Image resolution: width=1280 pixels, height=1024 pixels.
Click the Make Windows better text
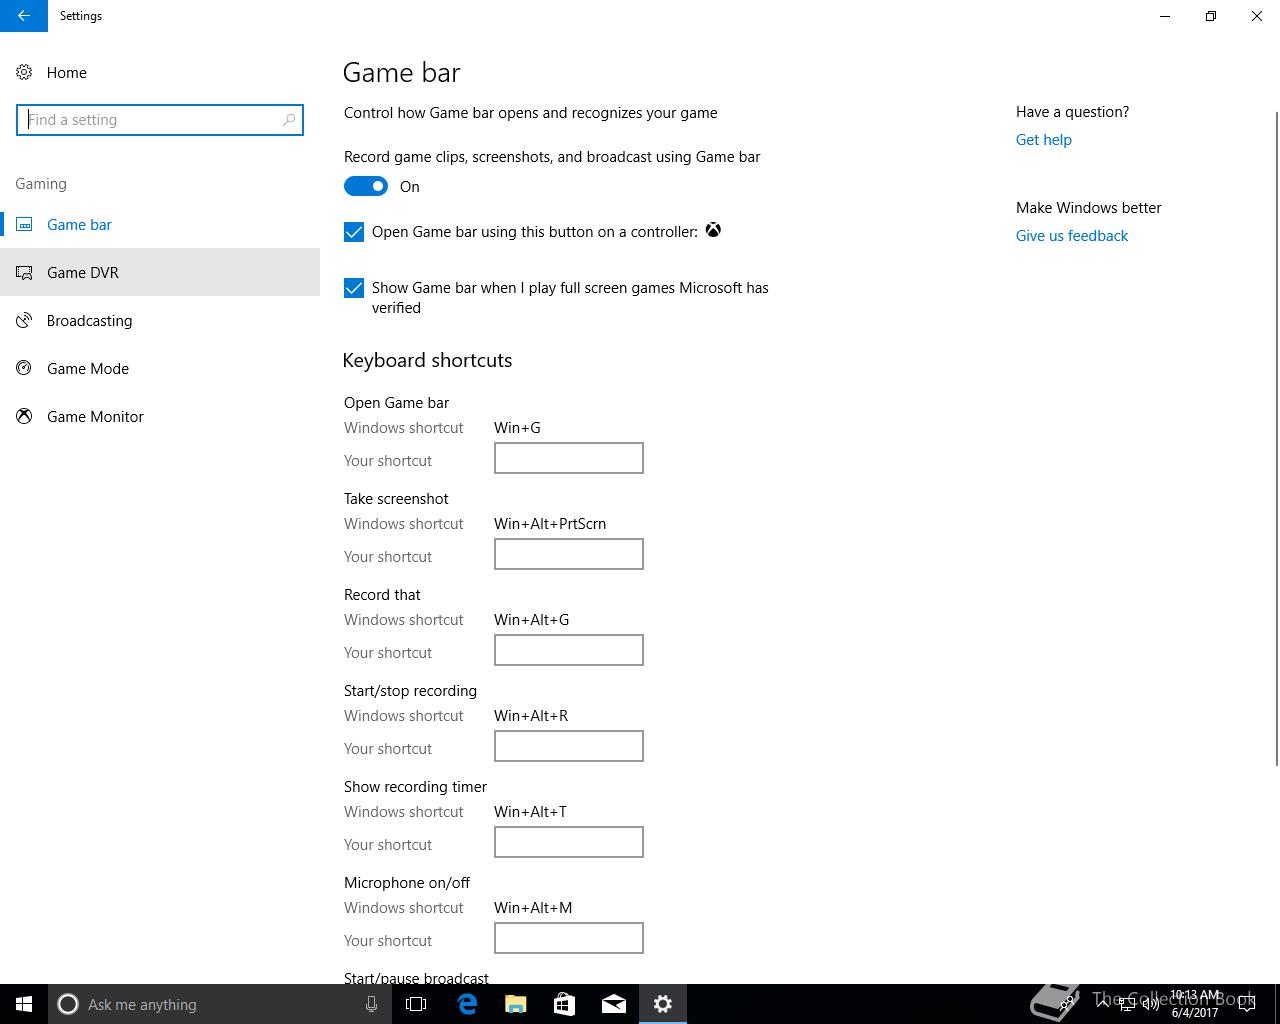coord(1088,208)
